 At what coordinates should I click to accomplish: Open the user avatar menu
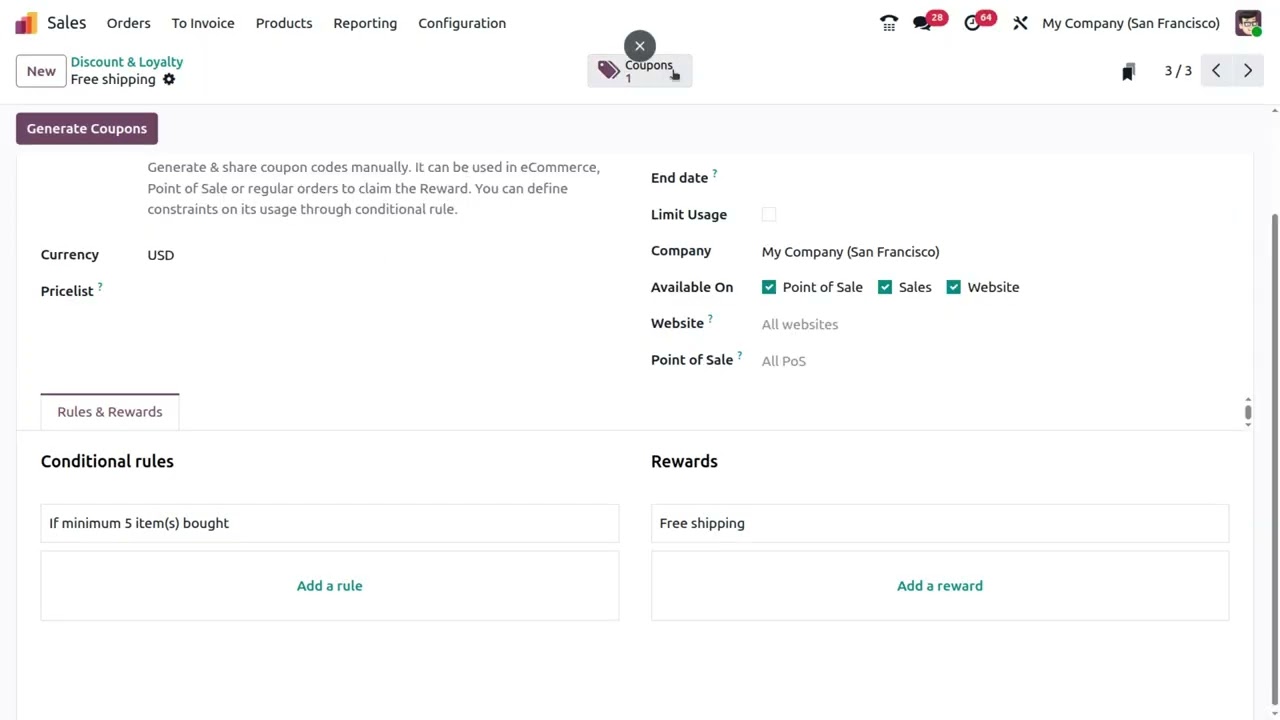(x=1248, y=23)
